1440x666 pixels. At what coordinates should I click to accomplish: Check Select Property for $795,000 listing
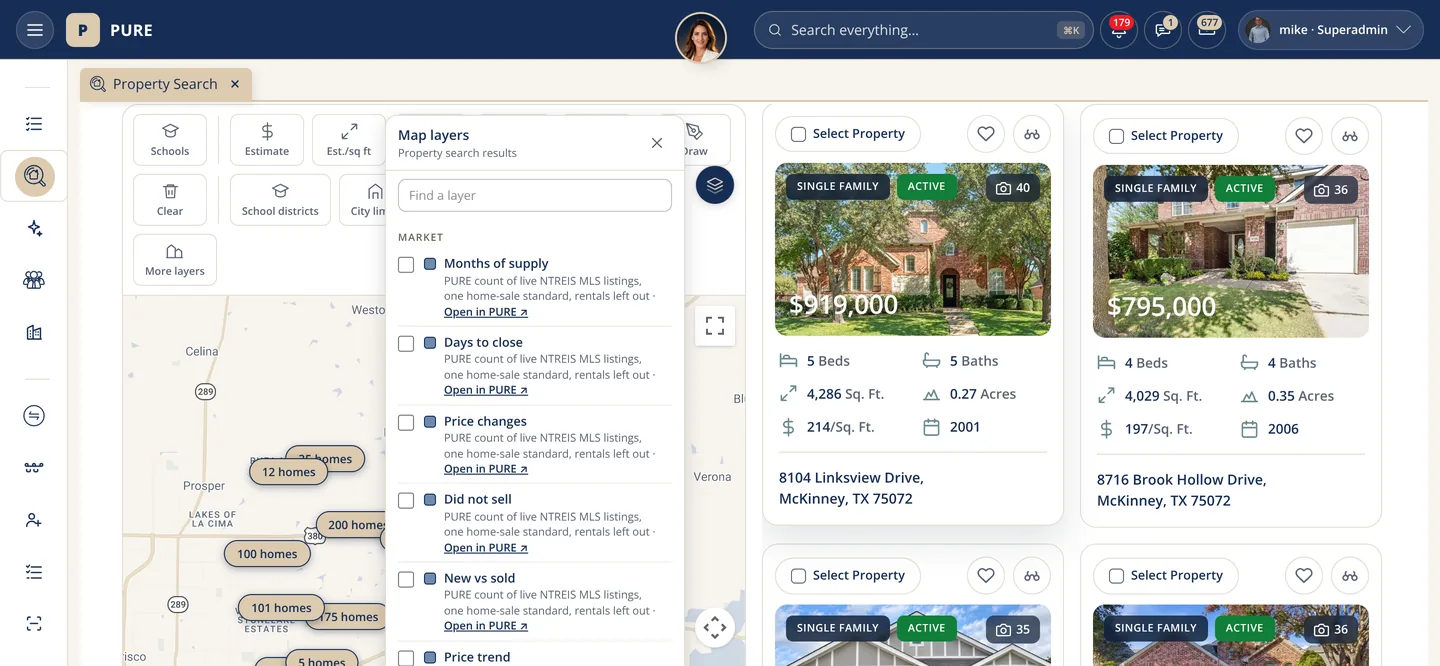[1116, 136]
